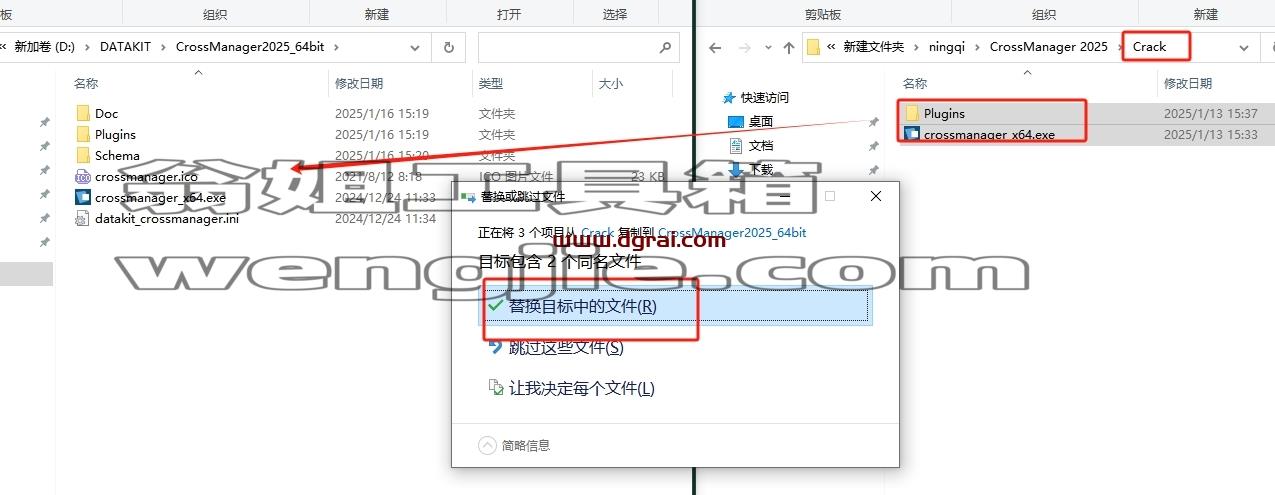Open the CrossManager2025_64bit destination link in dialog
Viewport: 1275px width, 495px height.
pos(732,232)
